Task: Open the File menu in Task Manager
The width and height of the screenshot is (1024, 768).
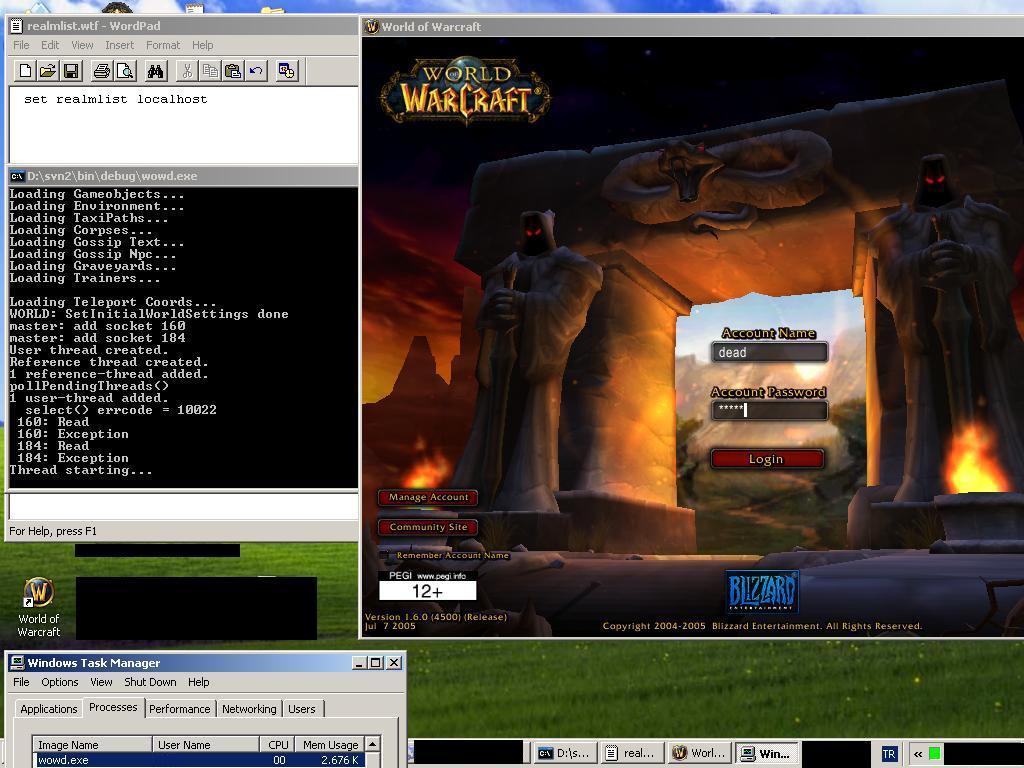Action: click(x=22, y=682)
